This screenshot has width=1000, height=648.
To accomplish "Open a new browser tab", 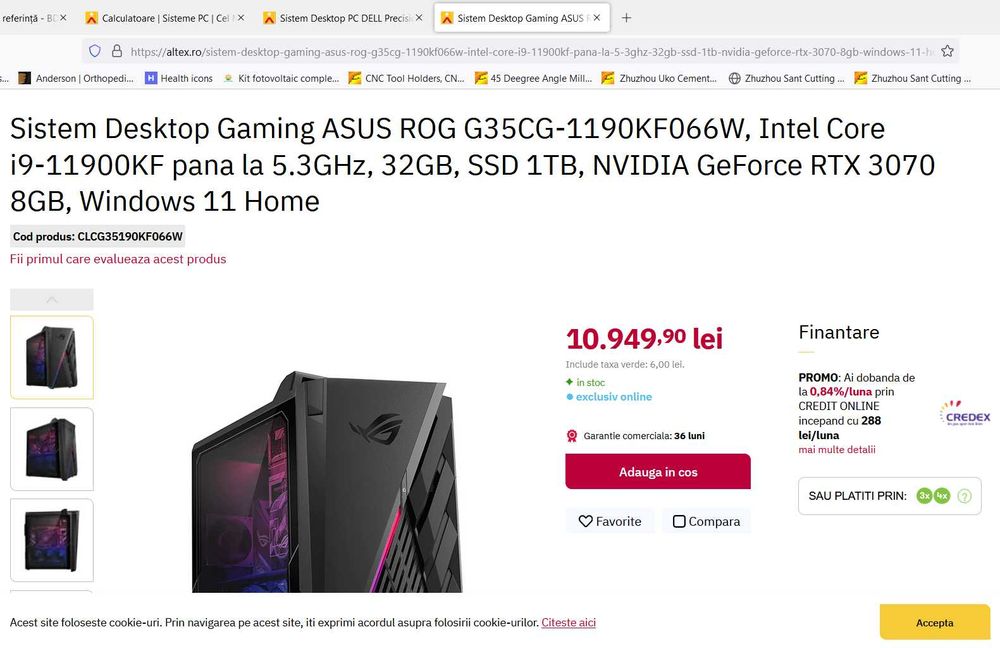I will [626, 18].
